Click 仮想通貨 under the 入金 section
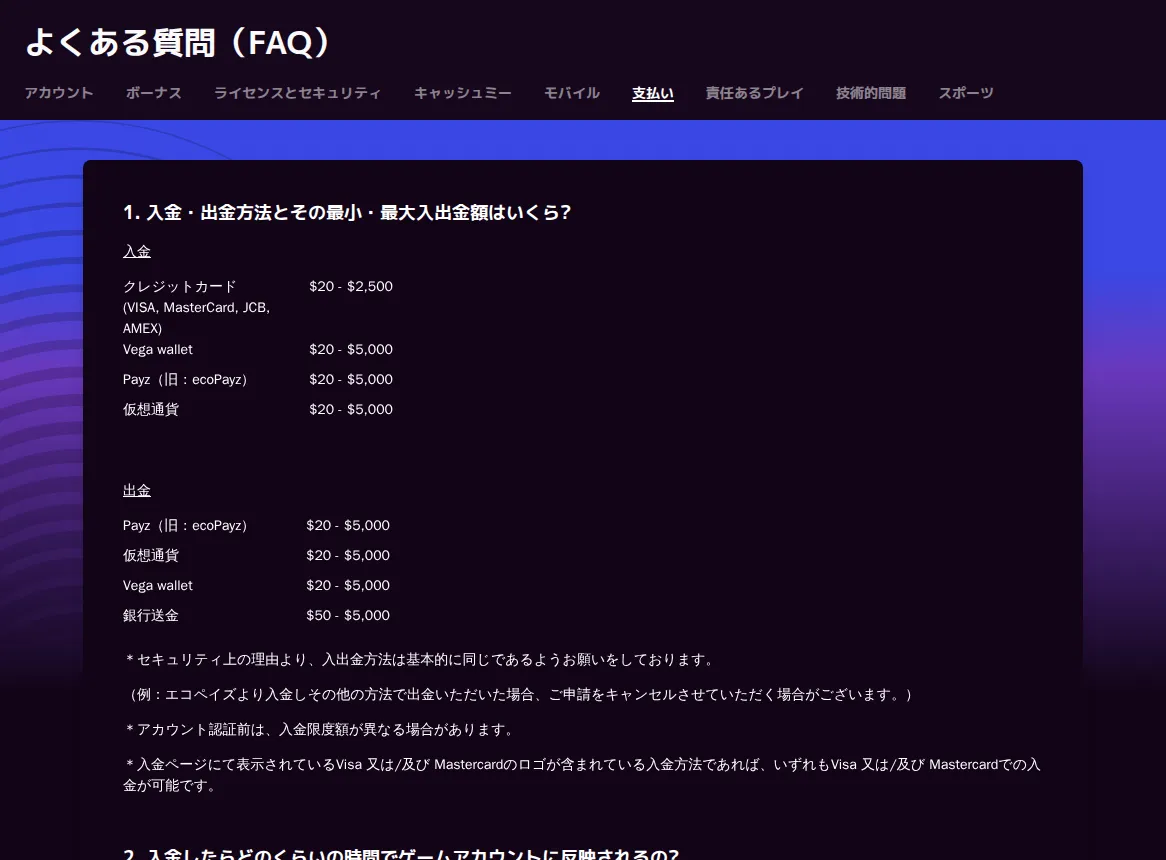The image size is (1166, 860). coord(151,410)
